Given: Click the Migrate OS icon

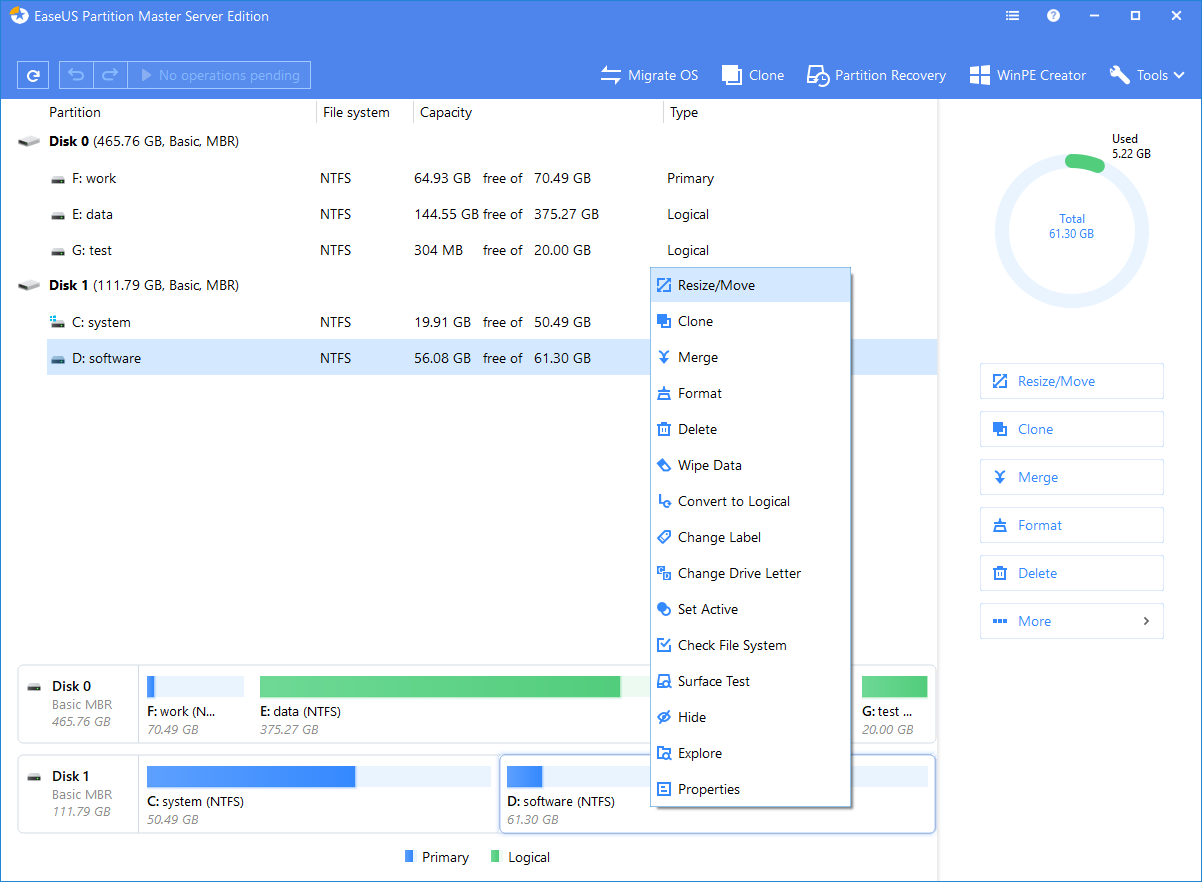Looking at the screenshot, I should [609, 74].
